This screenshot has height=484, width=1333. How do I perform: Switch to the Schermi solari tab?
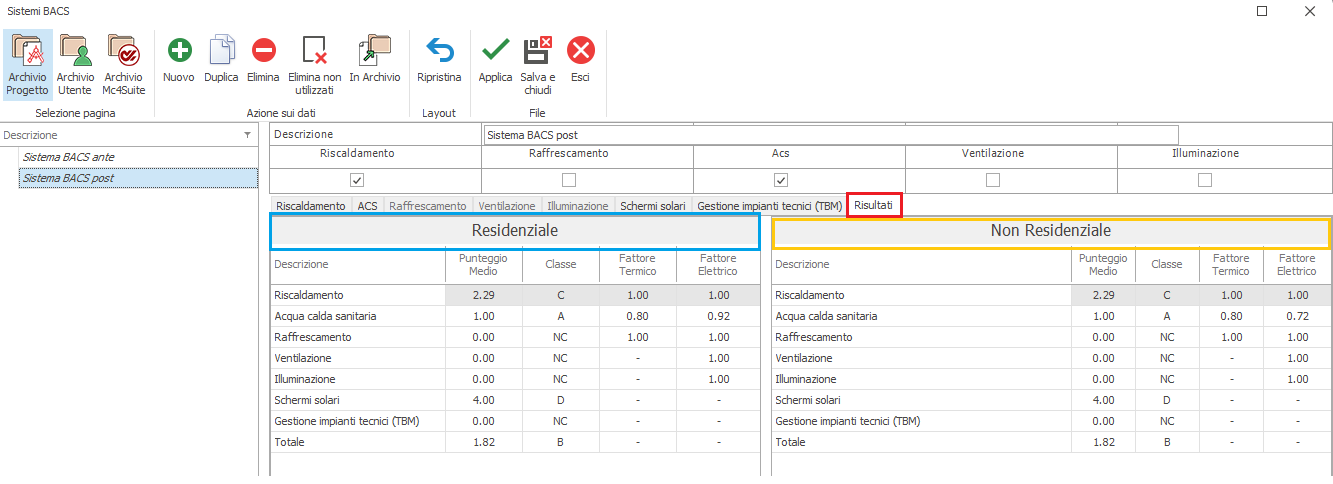pyautogui.click(x=652, y=206)
